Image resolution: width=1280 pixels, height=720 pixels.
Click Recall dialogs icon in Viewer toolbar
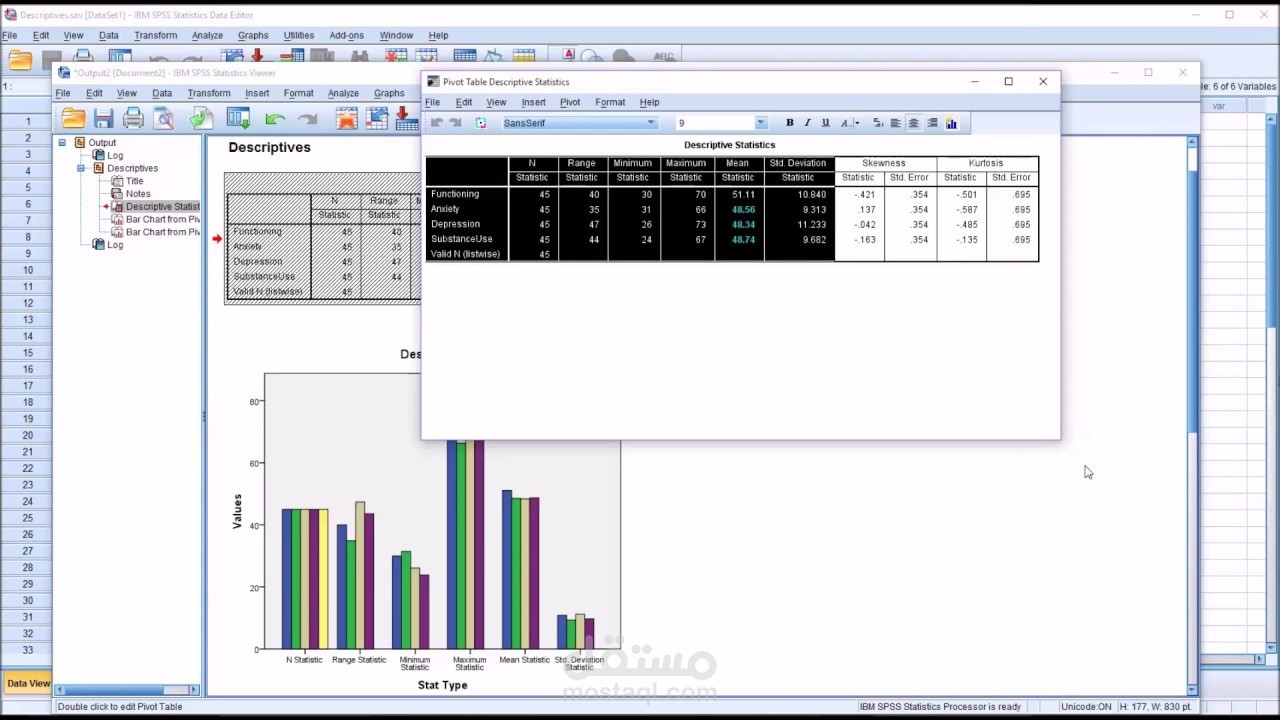[238, 119]
